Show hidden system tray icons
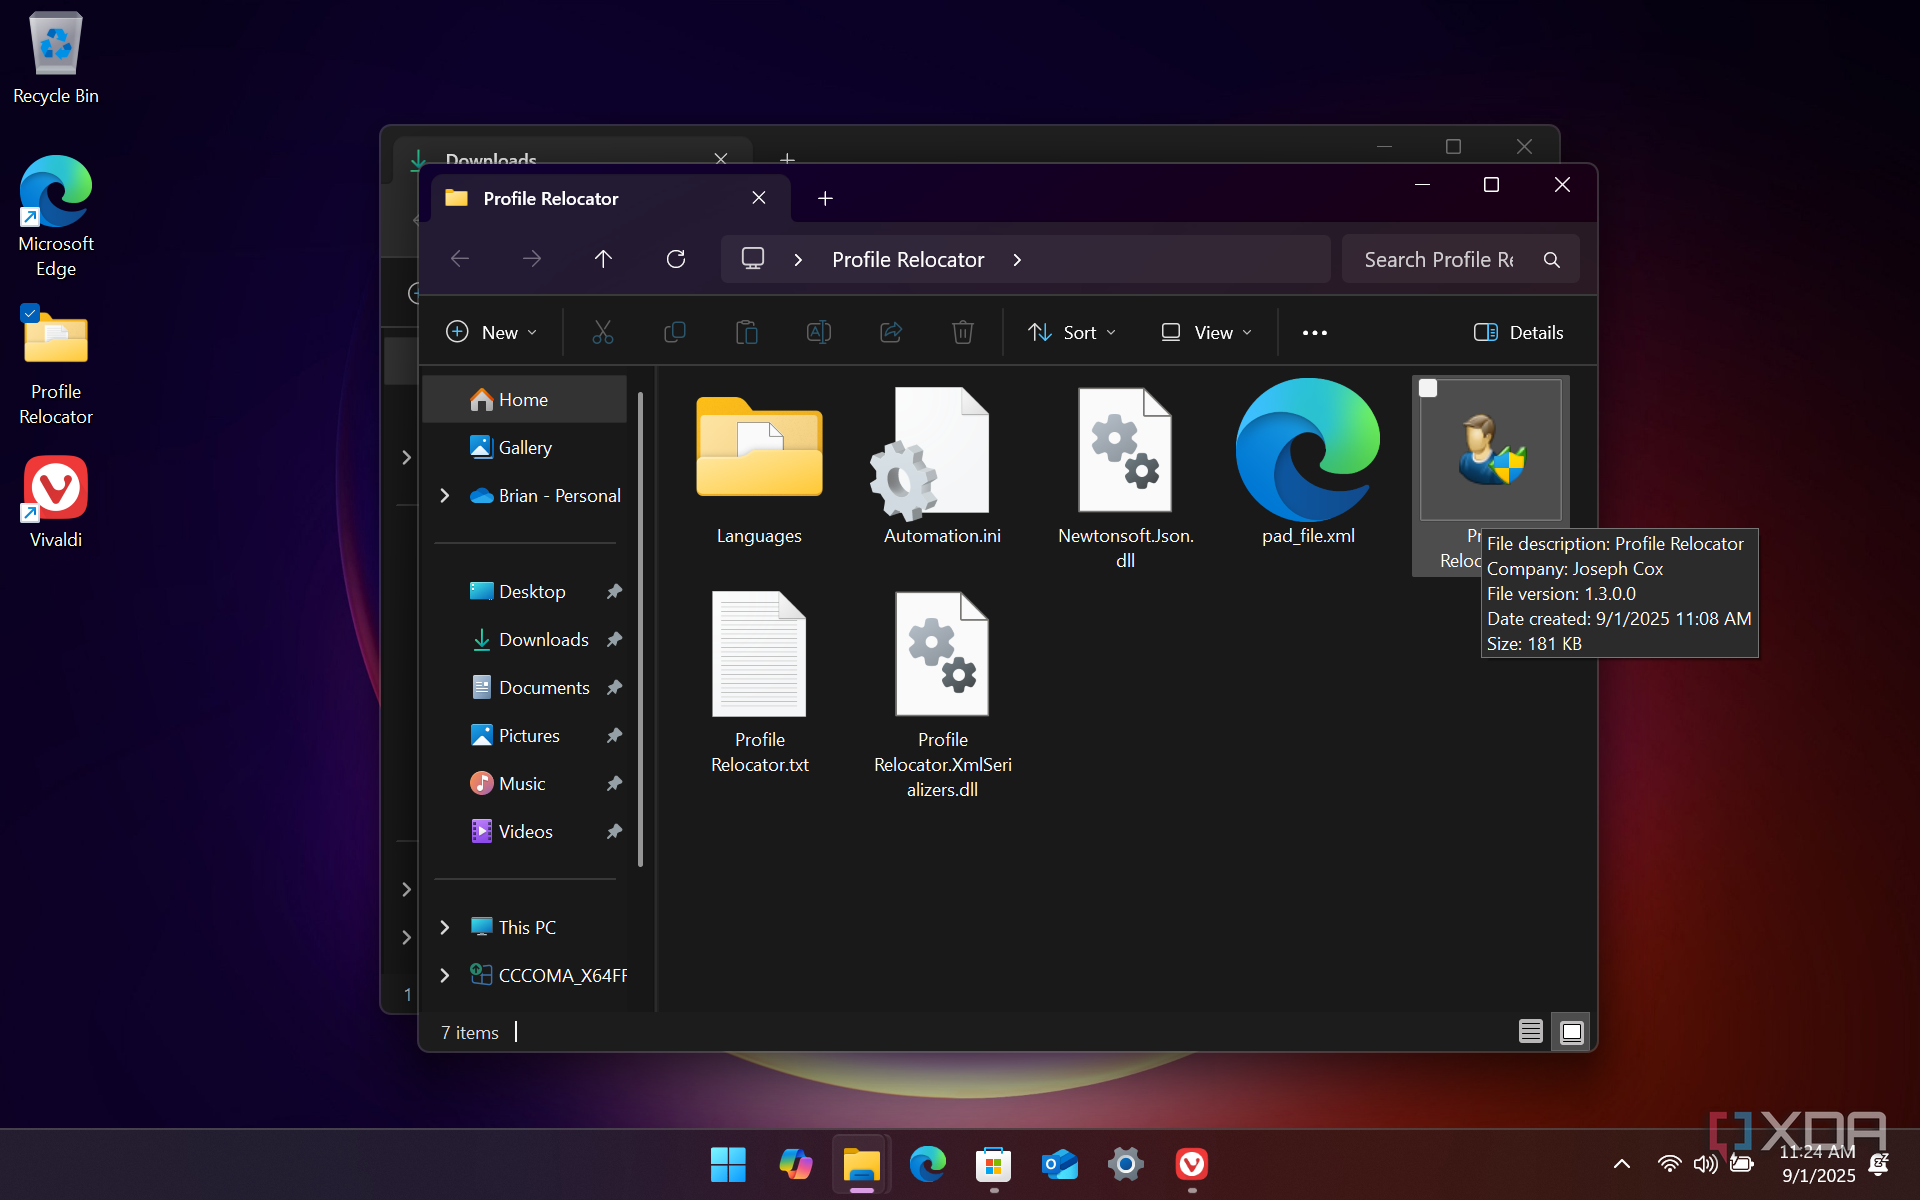The height and width of the screenshot is (1200, 1920). [x=1622, y=1164]
